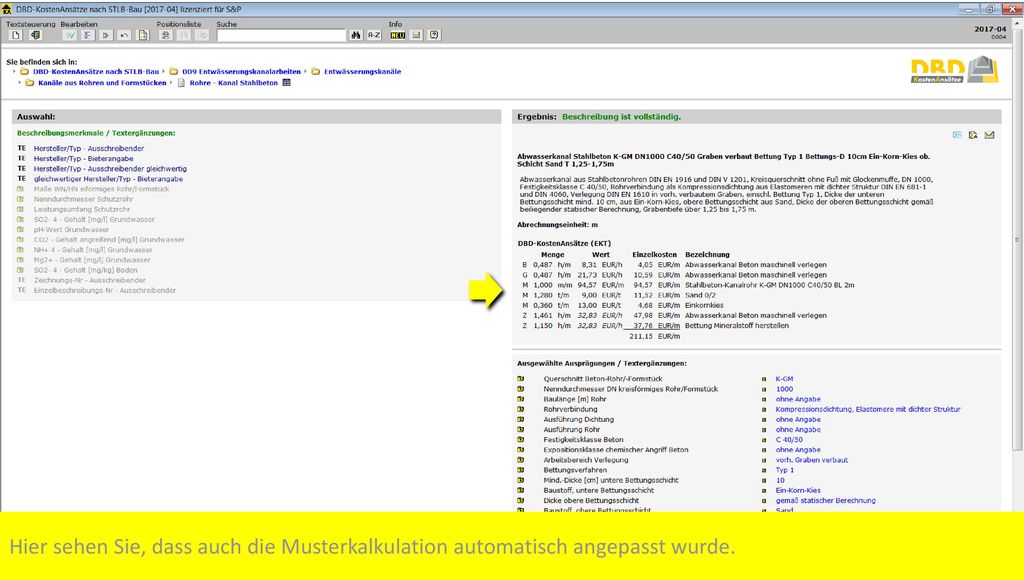Open breadcrumb Entwässerungskanäle
This screenshot has width=1024, height=580.
(x=362, y=72)
